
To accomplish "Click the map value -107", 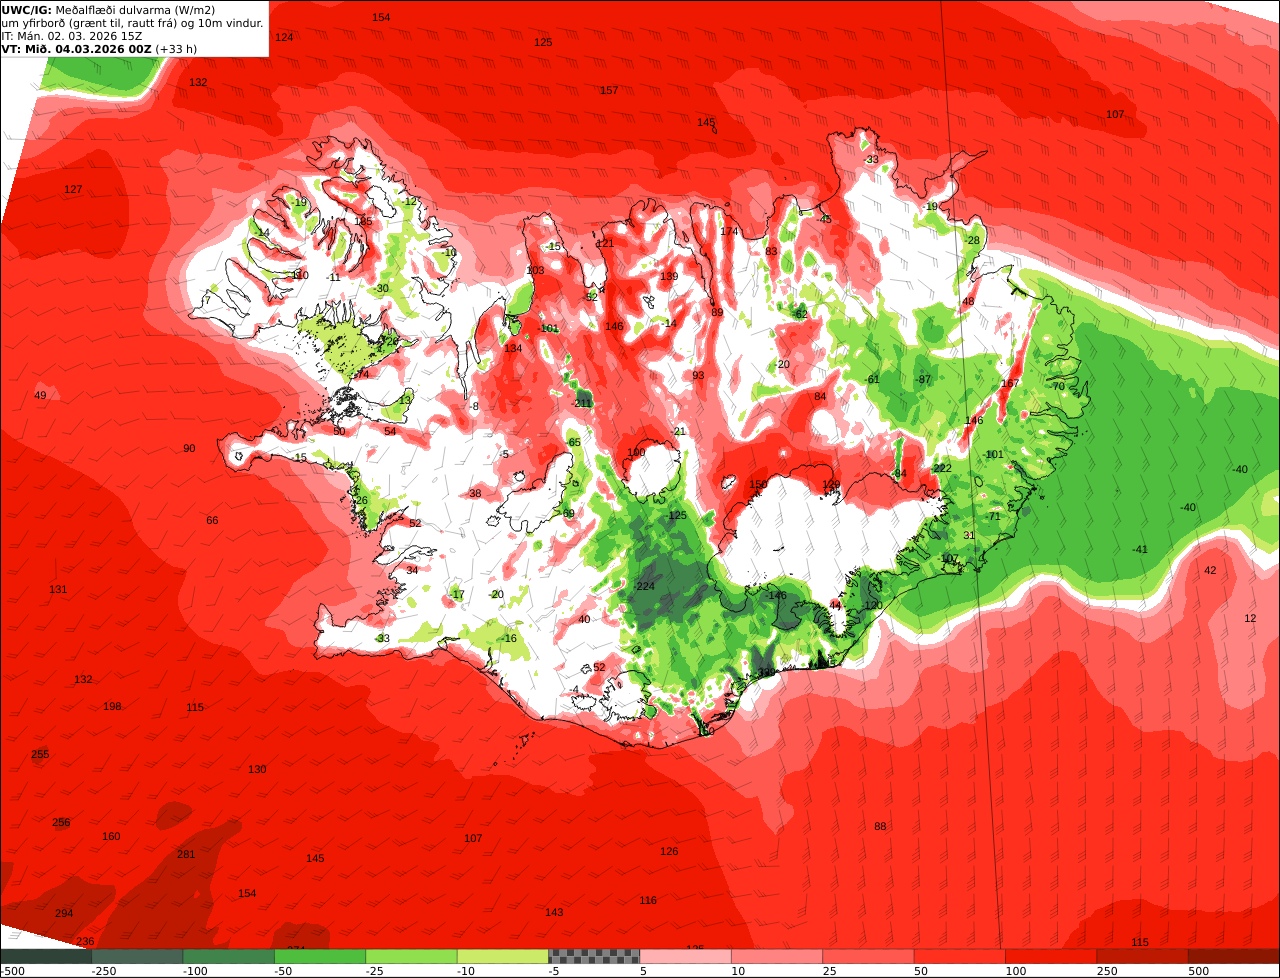I will point(947,558).
